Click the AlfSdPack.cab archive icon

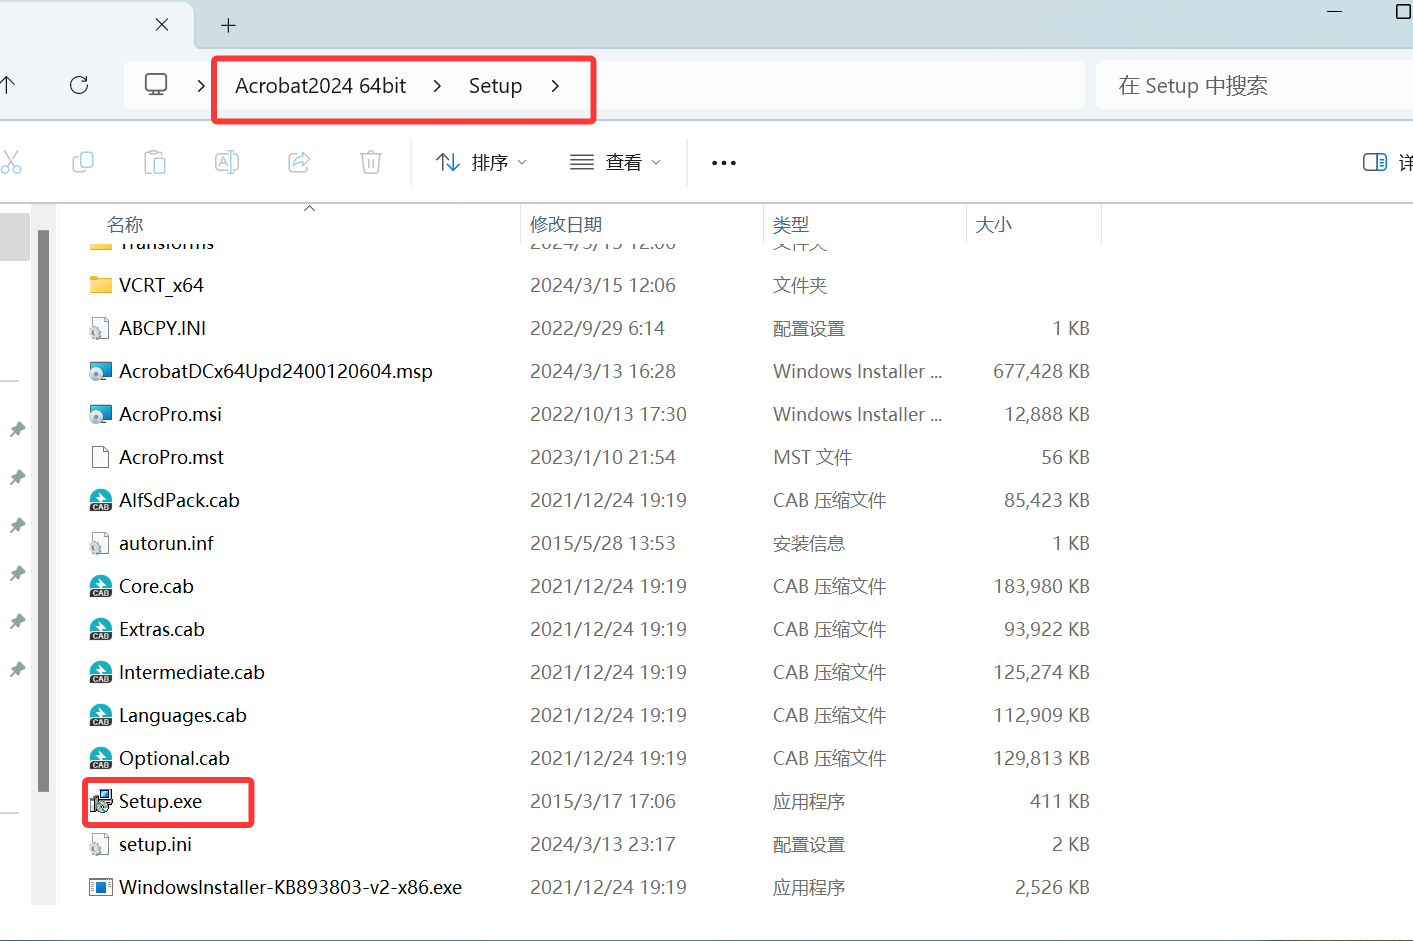pos(100,500)
